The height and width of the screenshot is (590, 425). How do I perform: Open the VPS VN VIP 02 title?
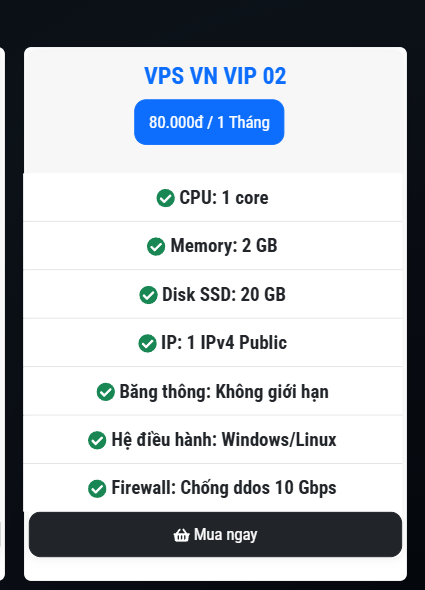[x=215, y=76]
